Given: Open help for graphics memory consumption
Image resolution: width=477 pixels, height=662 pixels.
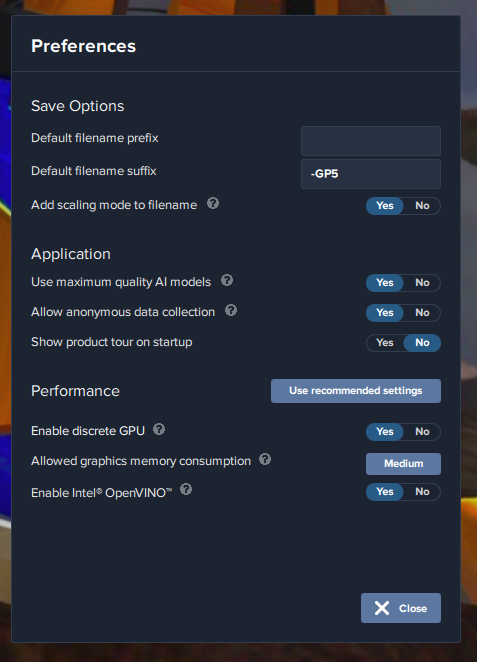Looking at the screenshot, I should (265, 459).
